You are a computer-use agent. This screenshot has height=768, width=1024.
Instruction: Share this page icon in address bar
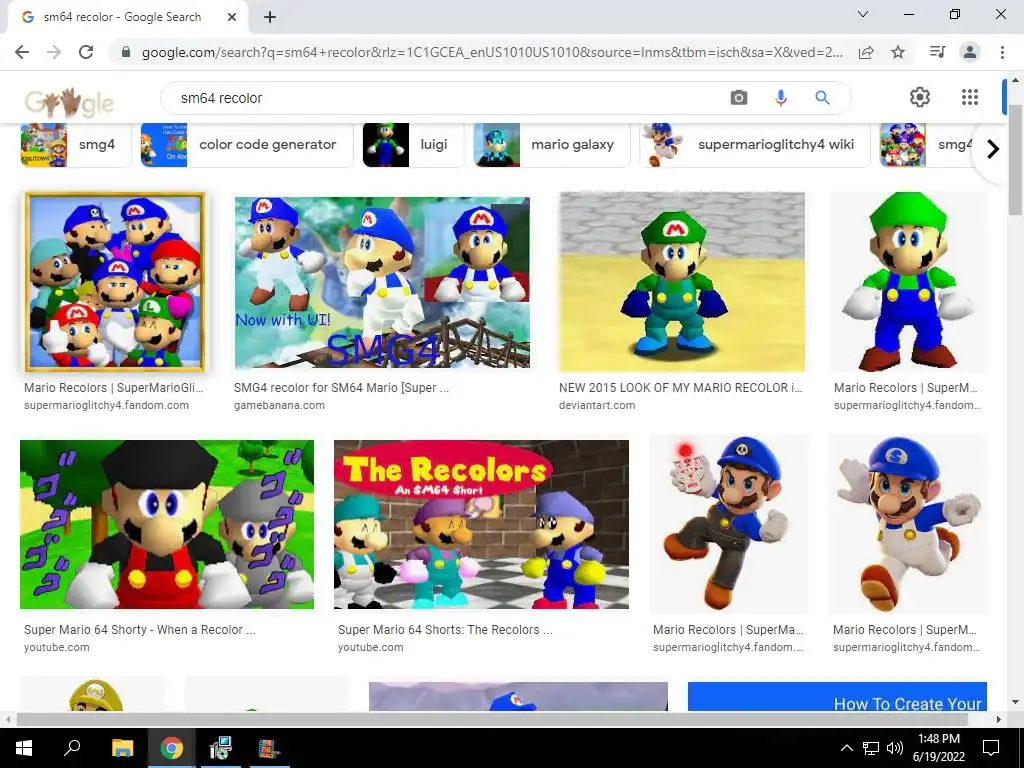tap(866, 52)
